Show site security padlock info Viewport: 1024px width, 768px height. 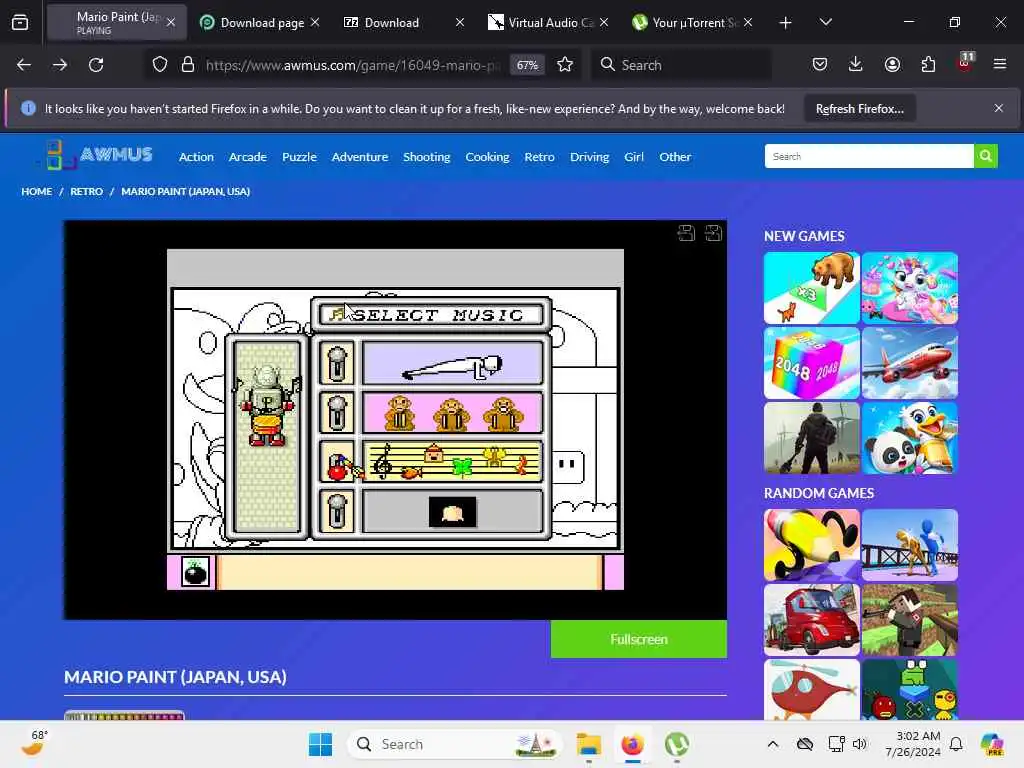[x=188, y=65]
